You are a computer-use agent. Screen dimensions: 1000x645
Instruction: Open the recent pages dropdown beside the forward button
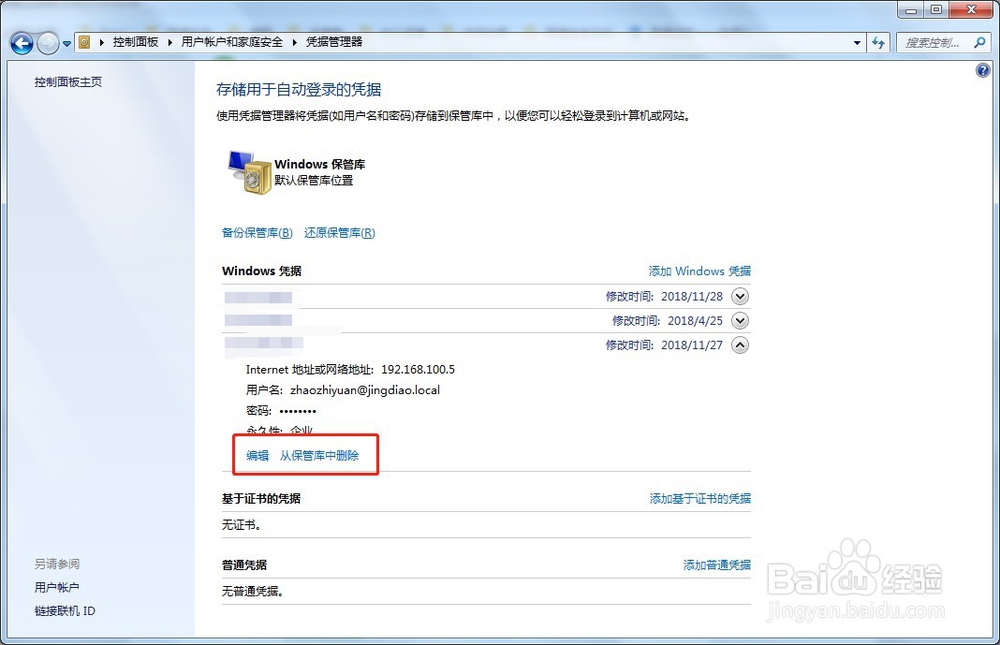tap(66, 42)
